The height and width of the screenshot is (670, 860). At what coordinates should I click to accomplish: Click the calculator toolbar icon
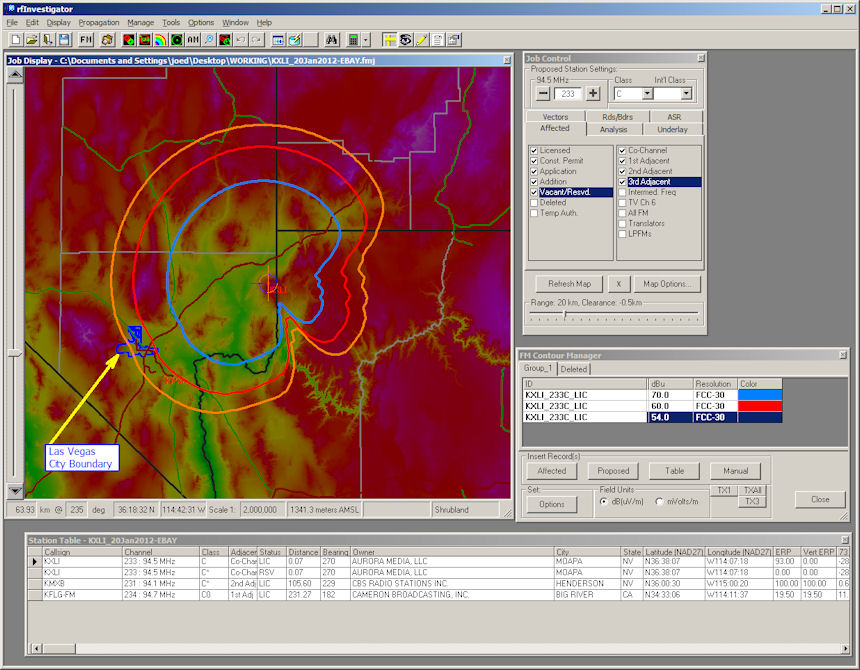point(353,39)
